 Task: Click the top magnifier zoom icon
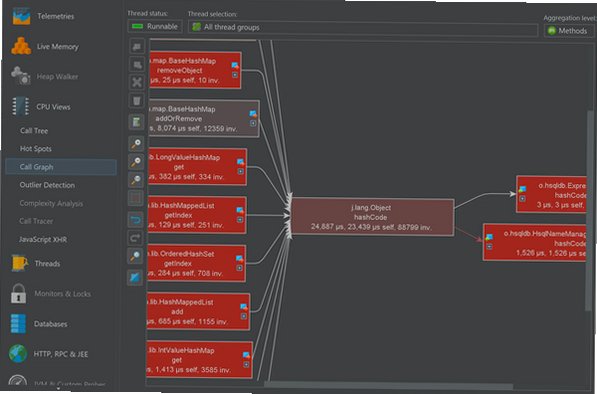pos(136,144)
